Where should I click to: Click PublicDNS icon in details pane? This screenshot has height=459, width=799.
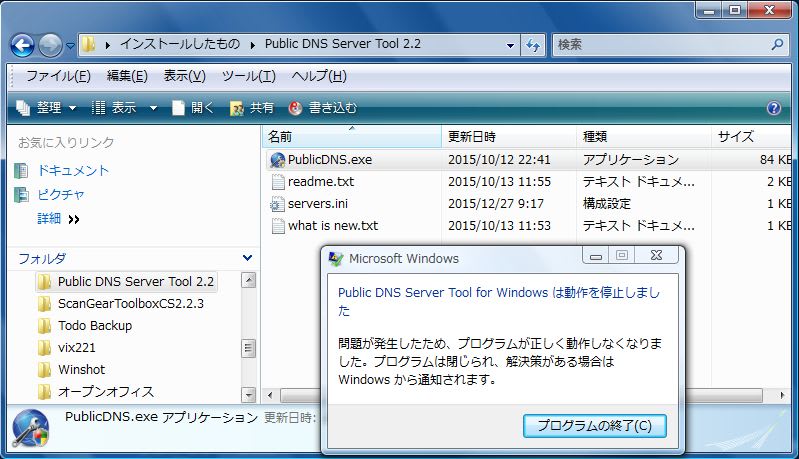click(x=31, y=428)
